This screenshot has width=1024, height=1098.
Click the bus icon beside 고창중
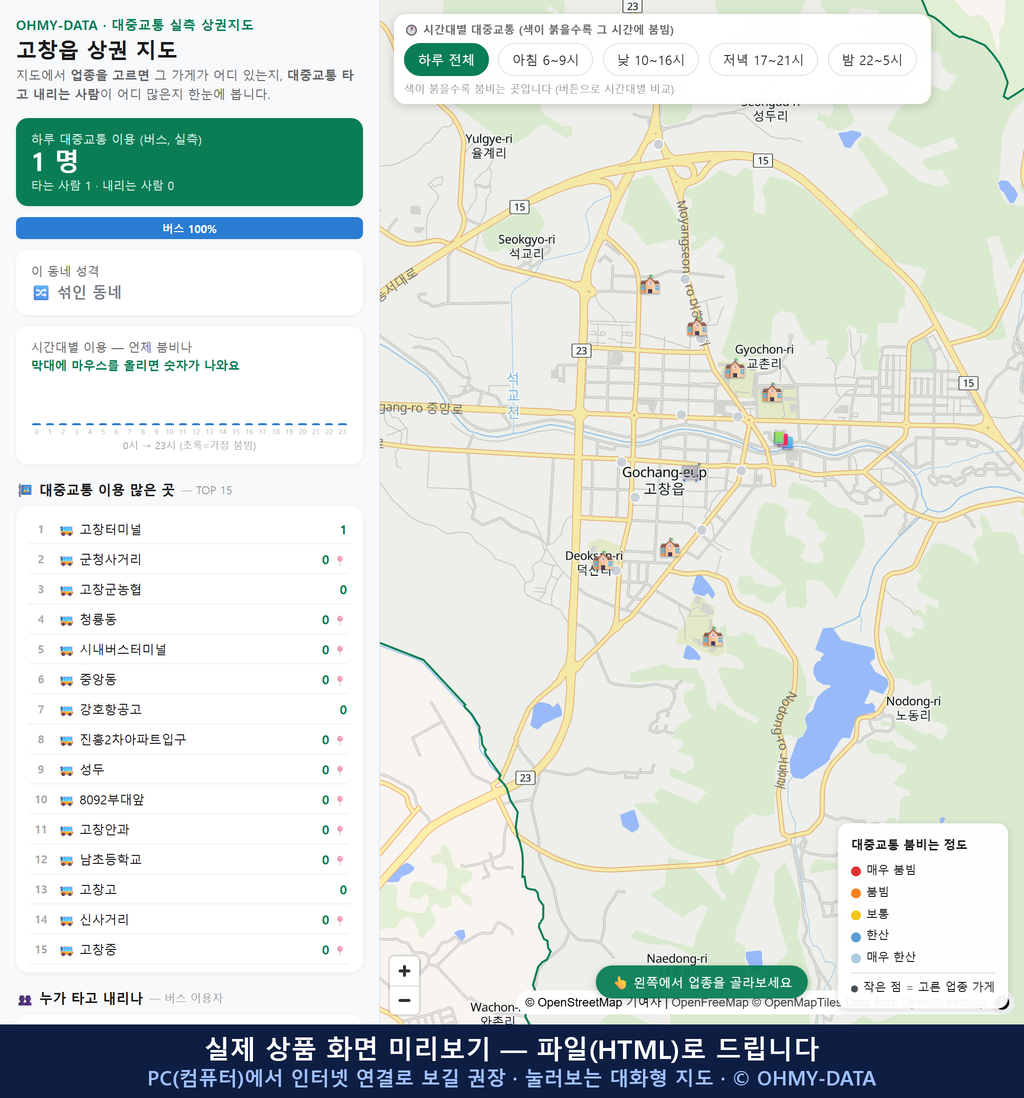(67, 951)
